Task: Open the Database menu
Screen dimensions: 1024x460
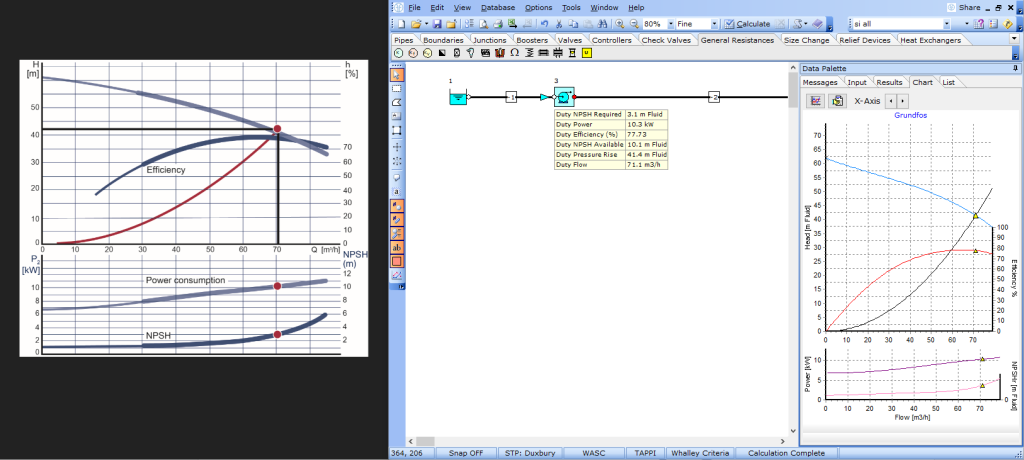Action: tap(498, 7)
